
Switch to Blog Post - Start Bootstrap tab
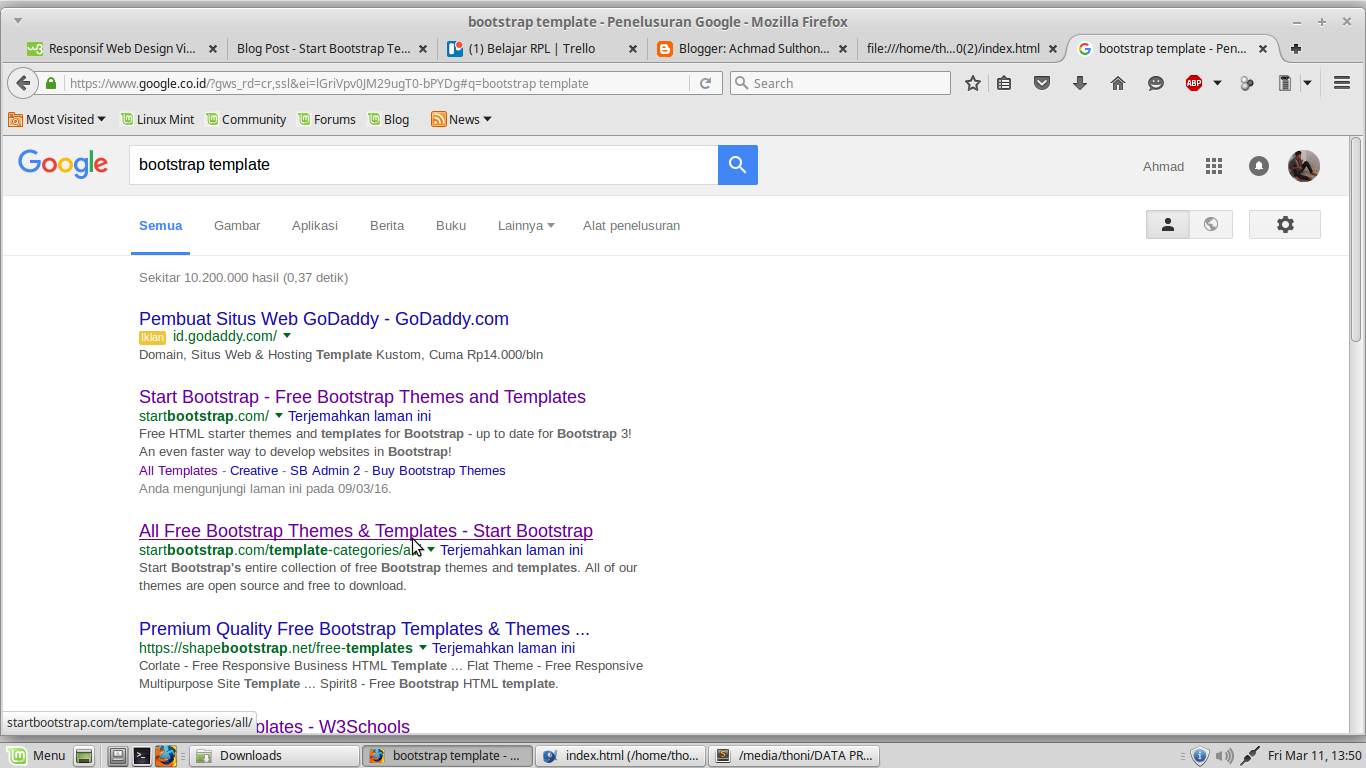pyautogui.click(x=333, y=48)
